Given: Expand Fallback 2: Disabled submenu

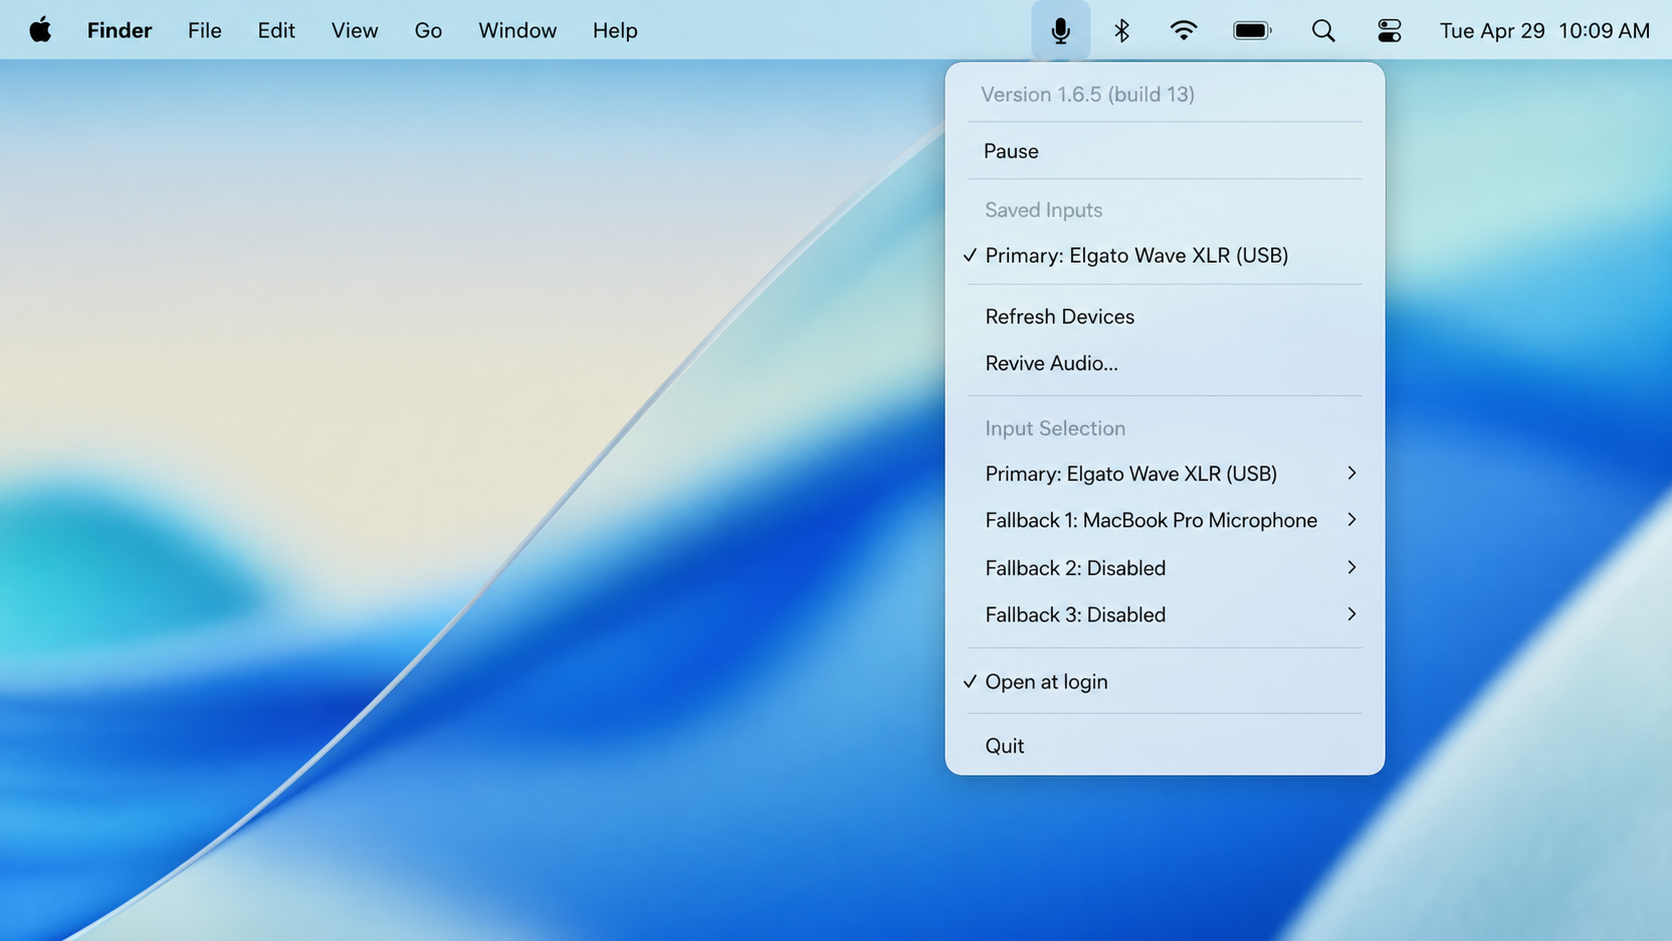Looking at the screenshot, I should (1164, 568).
